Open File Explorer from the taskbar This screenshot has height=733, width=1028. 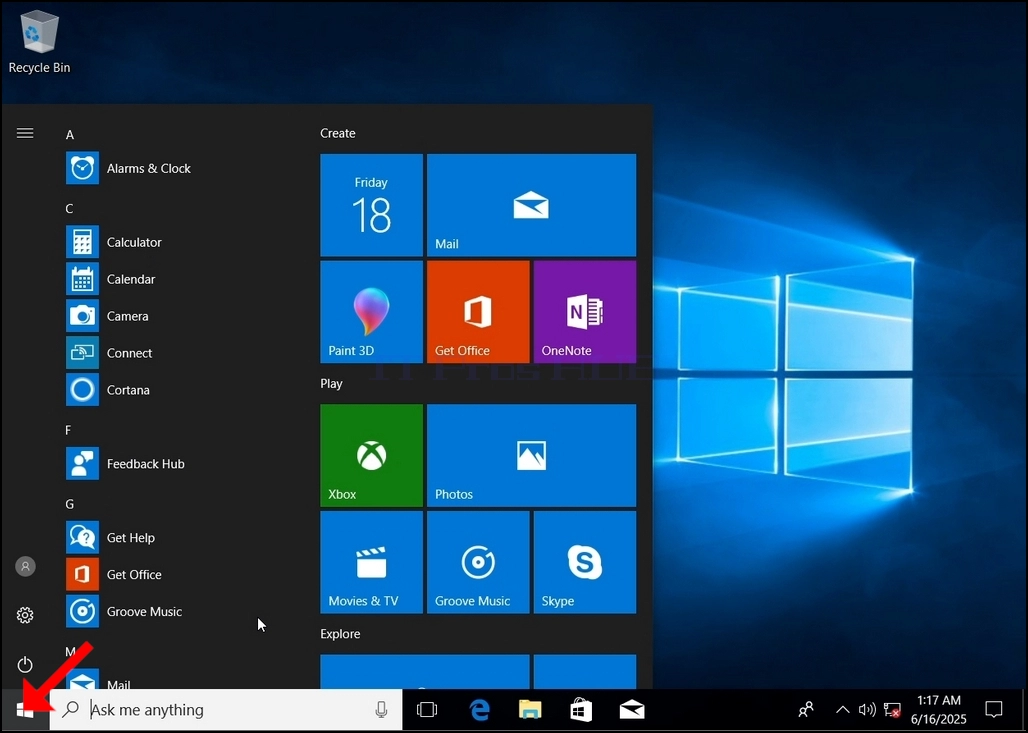tap(530, 710)
